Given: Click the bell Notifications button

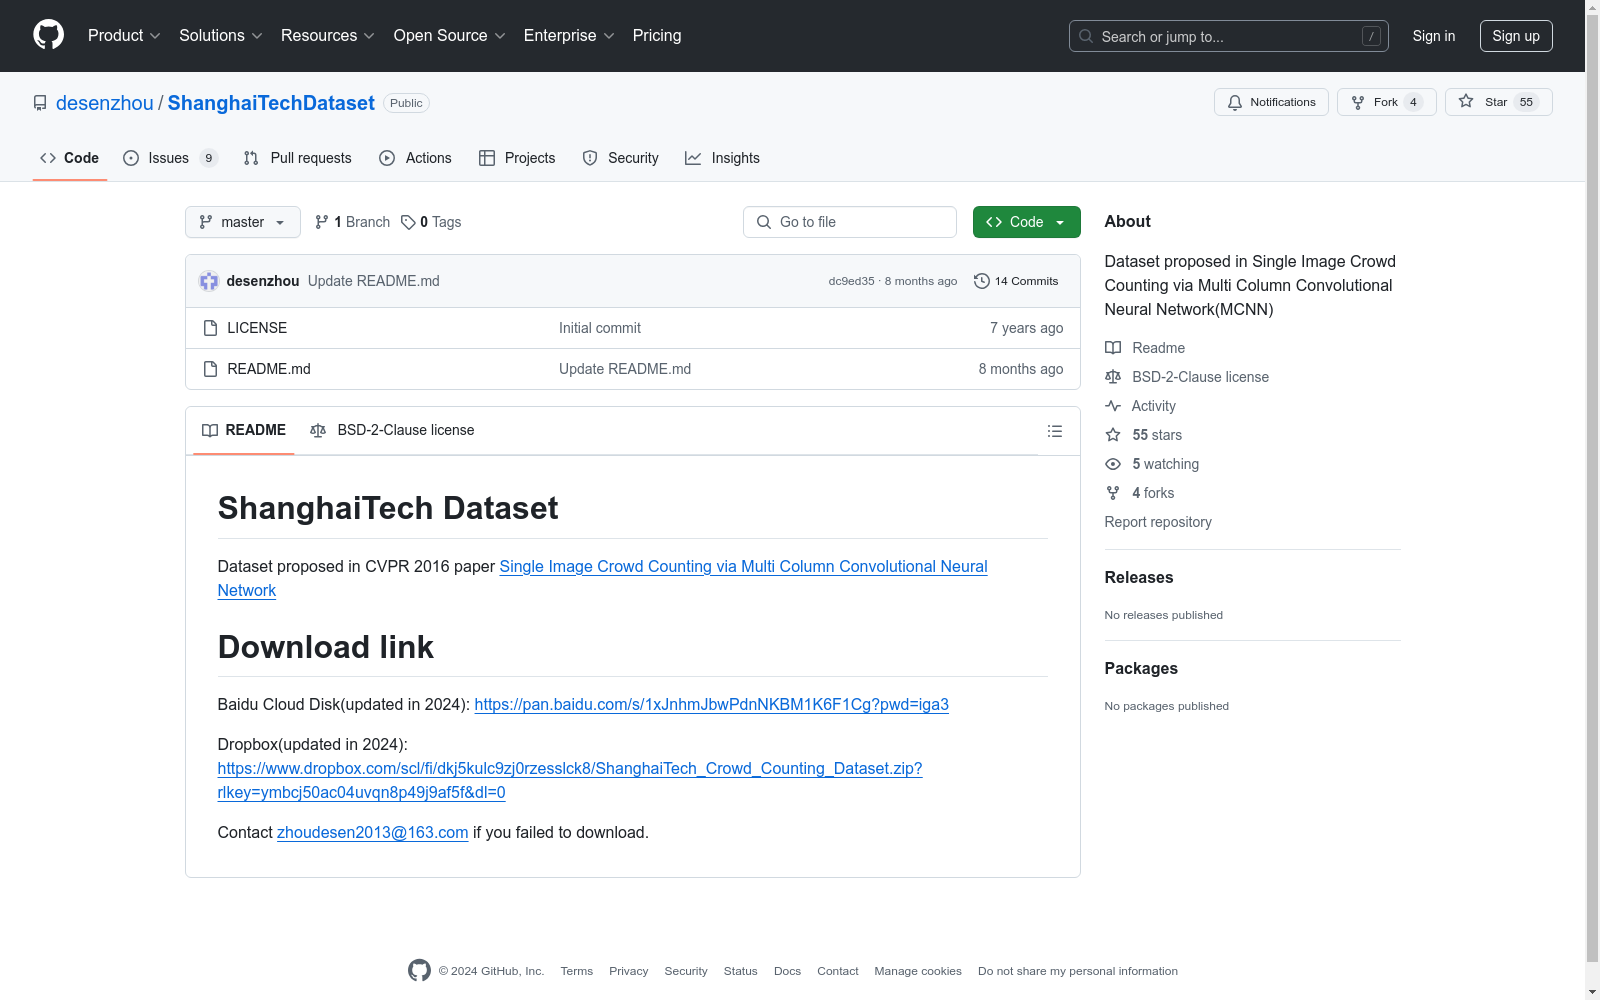Looking at the screenshot, I should point(1271,102).
